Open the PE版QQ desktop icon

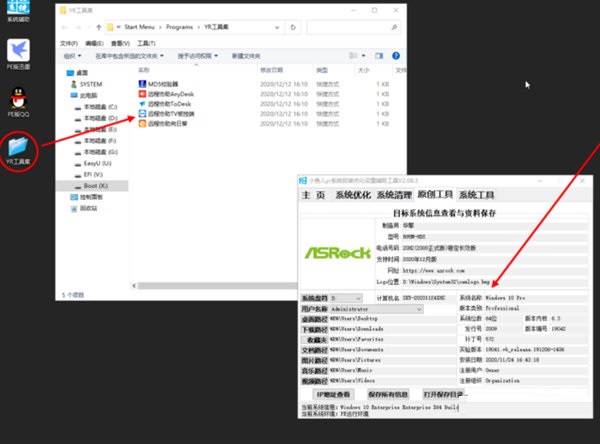[18, 98]
